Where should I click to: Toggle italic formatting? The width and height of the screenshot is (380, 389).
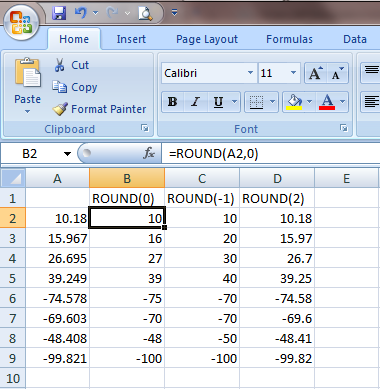(x=195, y=102)
